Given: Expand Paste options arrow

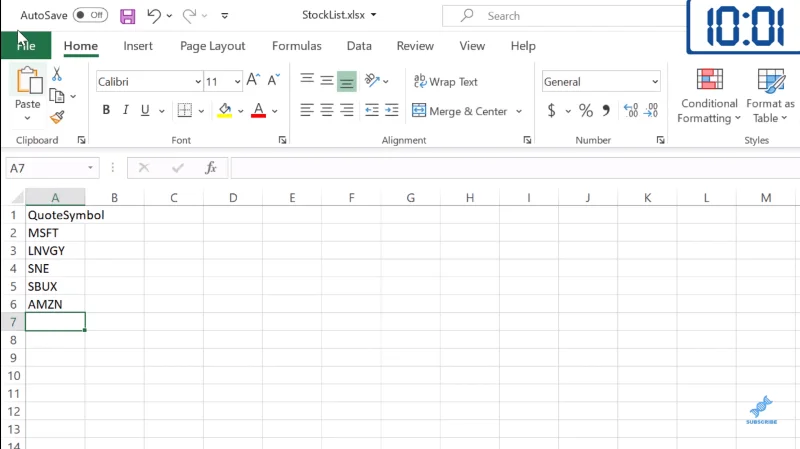Looking at the screenshot, I should point(28,118).
